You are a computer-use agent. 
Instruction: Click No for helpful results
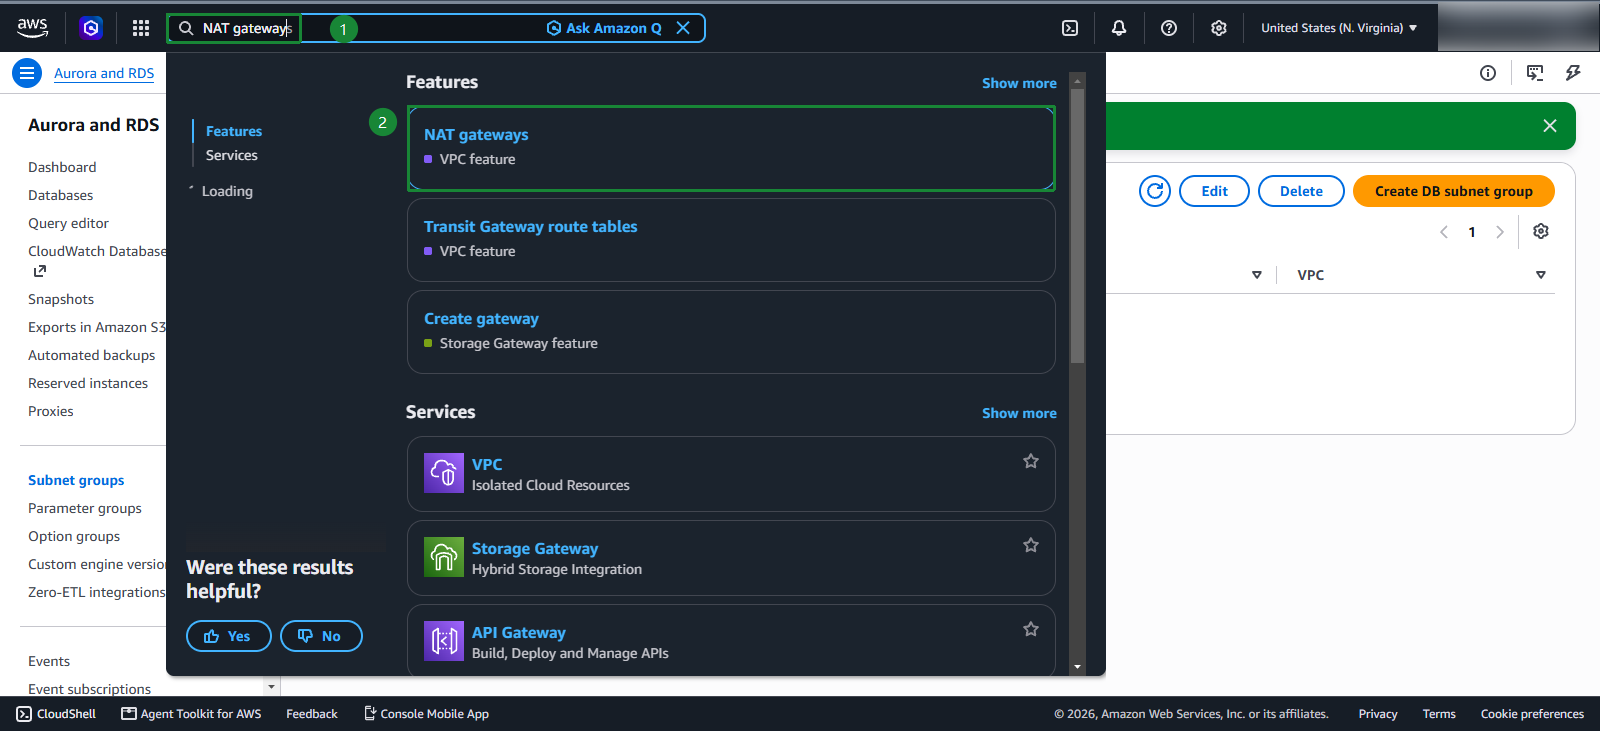click(321, 636)
